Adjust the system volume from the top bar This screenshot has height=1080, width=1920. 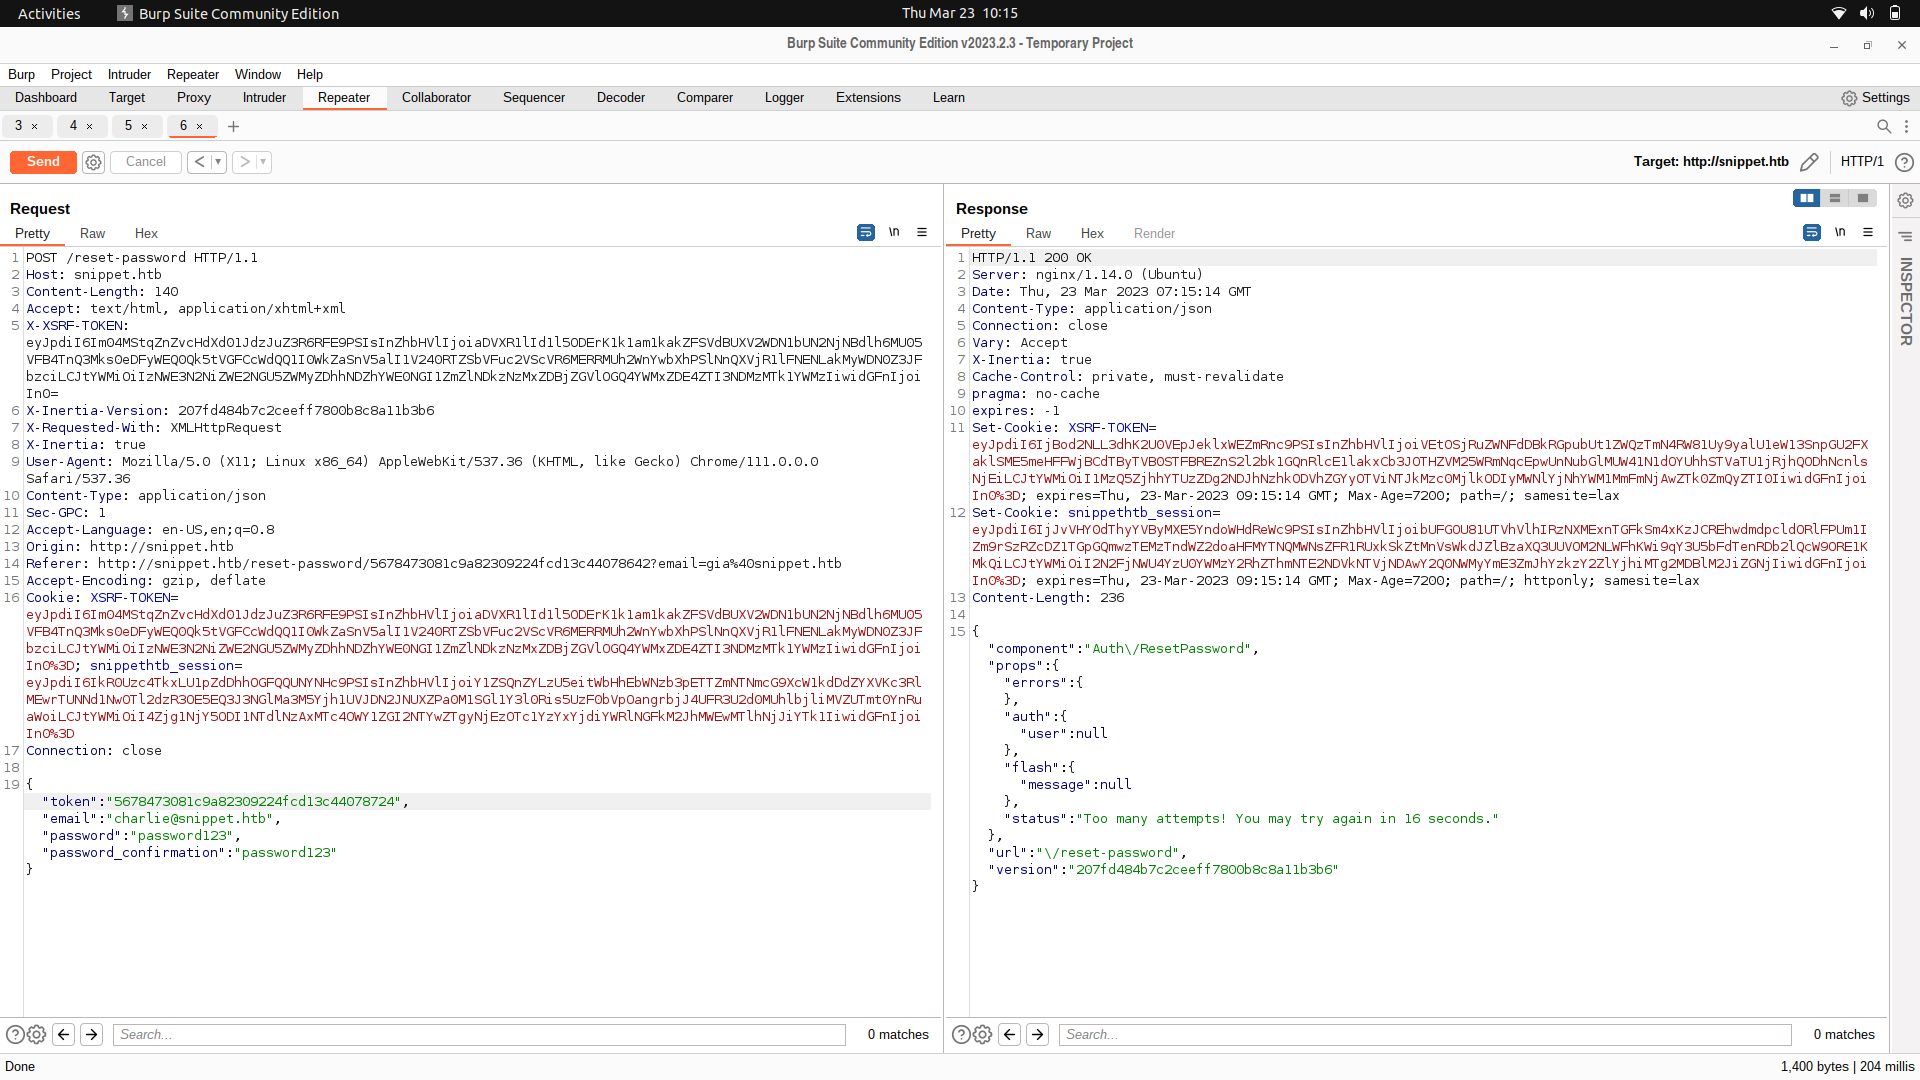pyautogui.click(x=1866, y=13)
